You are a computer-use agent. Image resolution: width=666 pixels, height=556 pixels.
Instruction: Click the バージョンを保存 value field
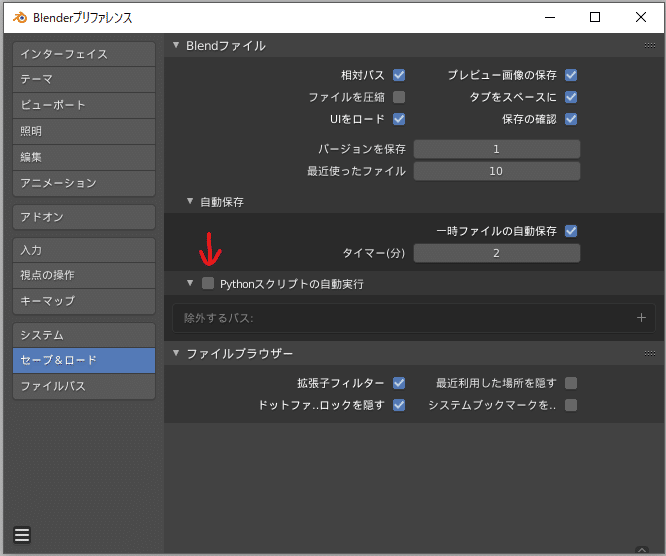click(x=497, y=149)
